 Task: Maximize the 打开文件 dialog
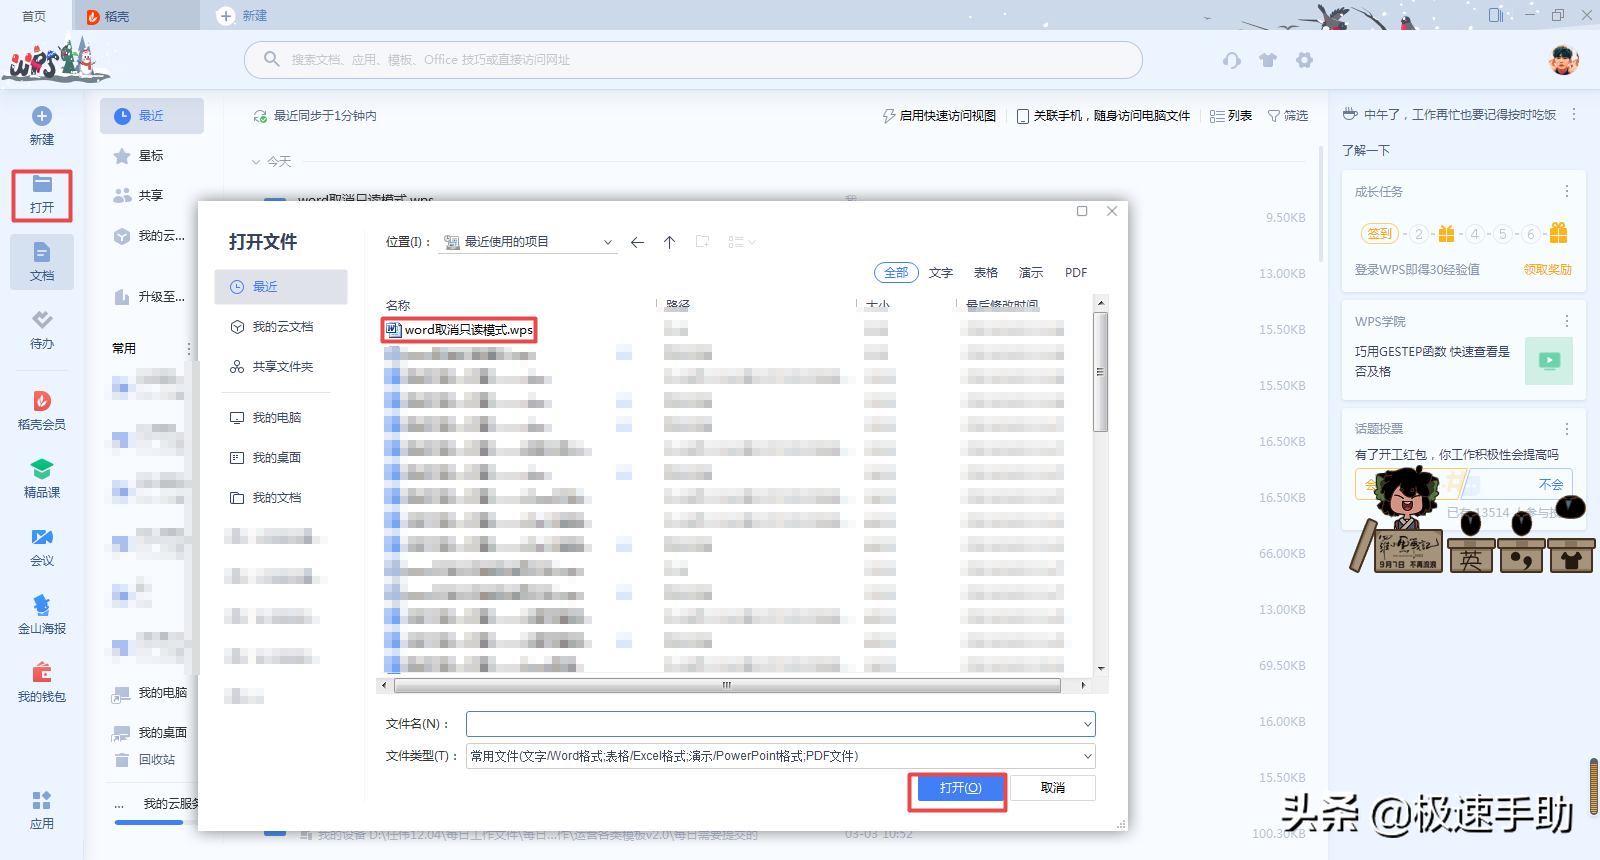(1082, 211)
